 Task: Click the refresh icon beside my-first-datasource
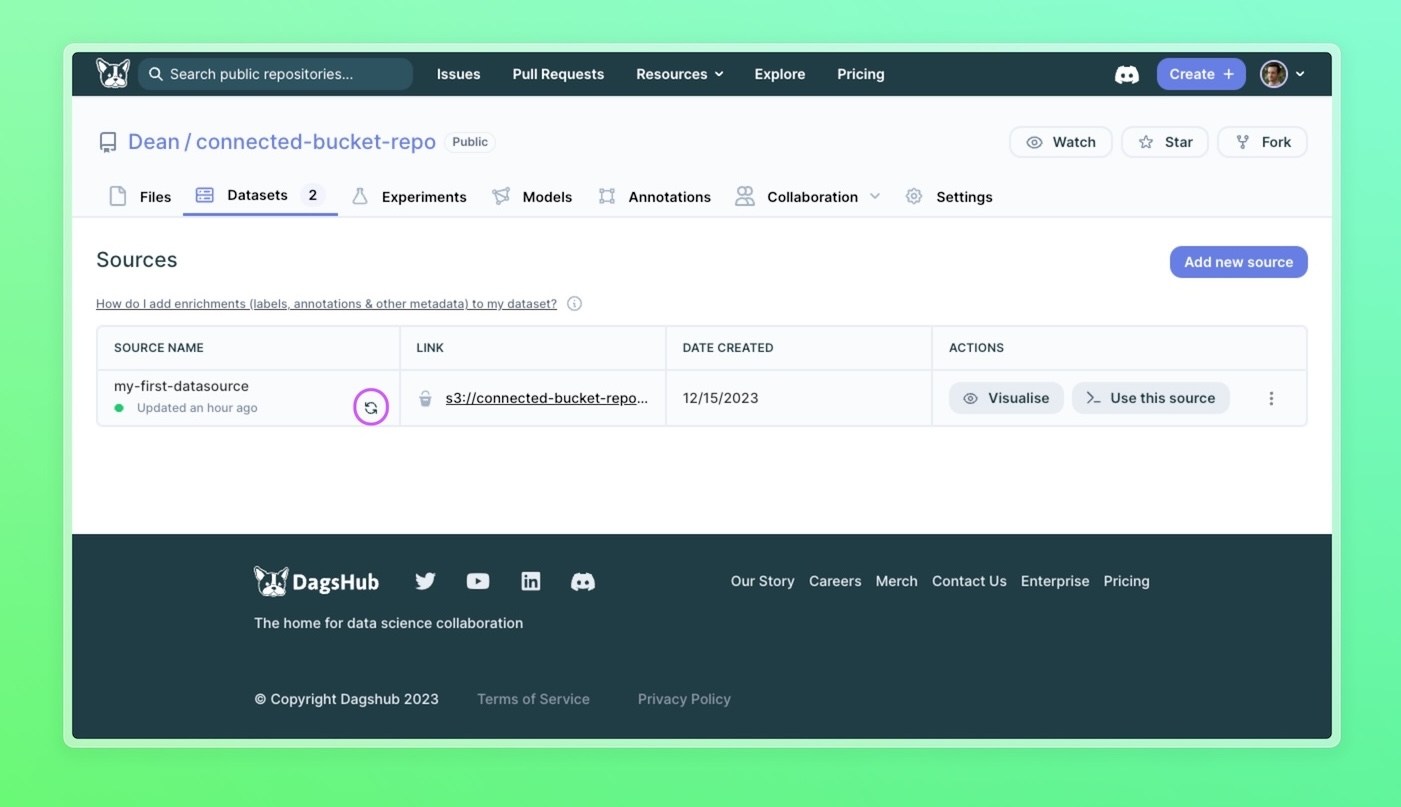(x=371, y=407)
